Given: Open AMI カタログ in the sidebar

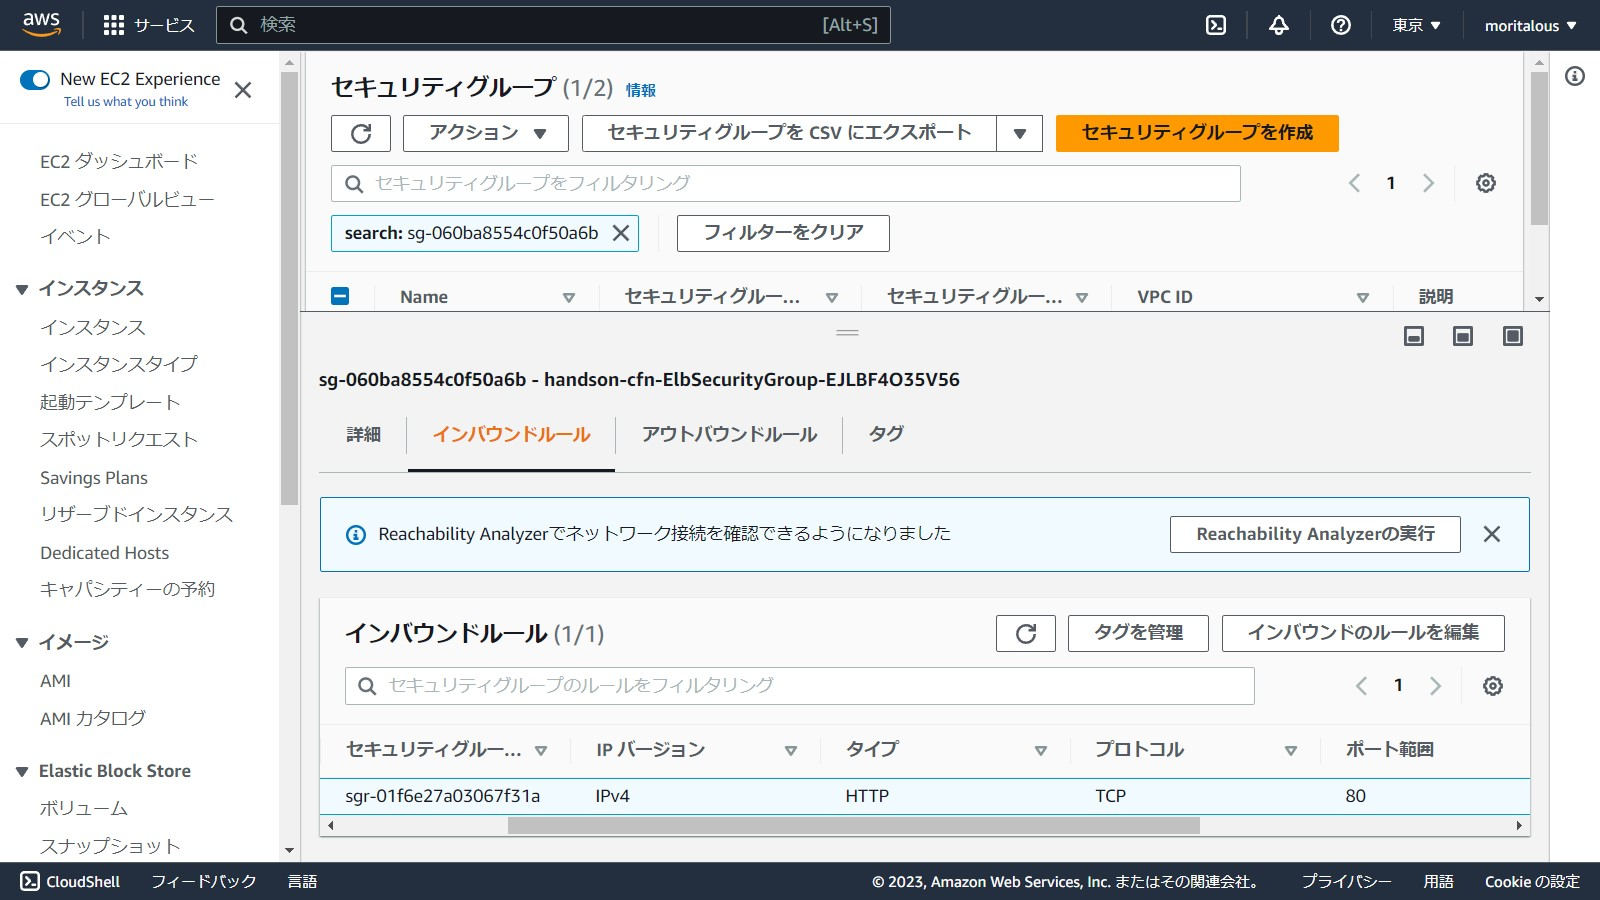Looking at the screenshot, I should point(93,718).
